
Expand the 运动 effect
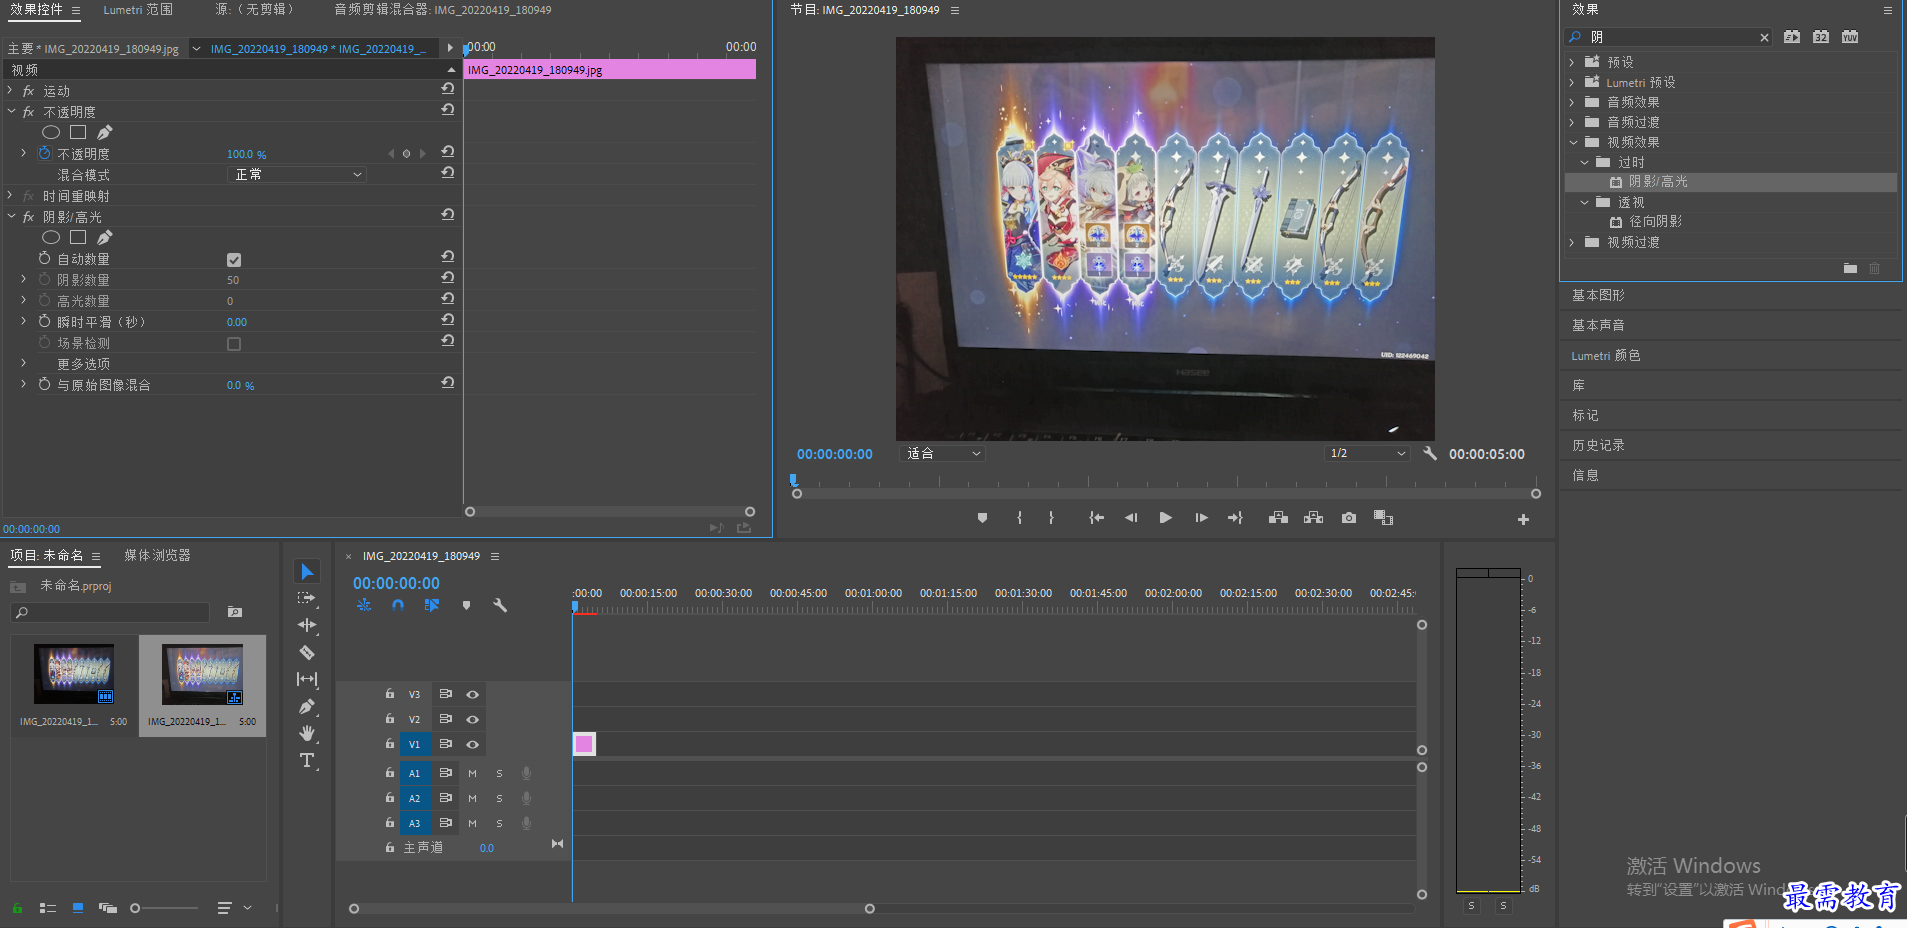10,90
